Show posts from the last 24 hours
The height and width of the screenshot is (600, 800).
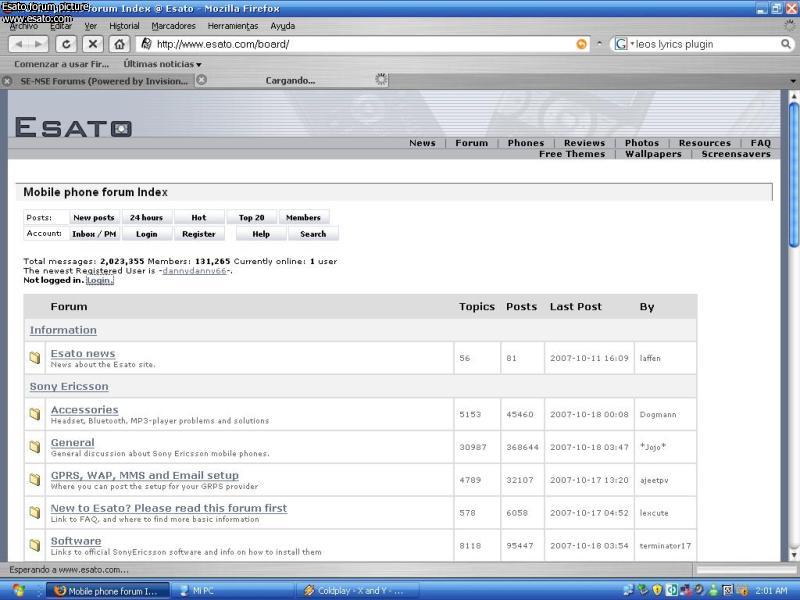(x=146, y=217)
